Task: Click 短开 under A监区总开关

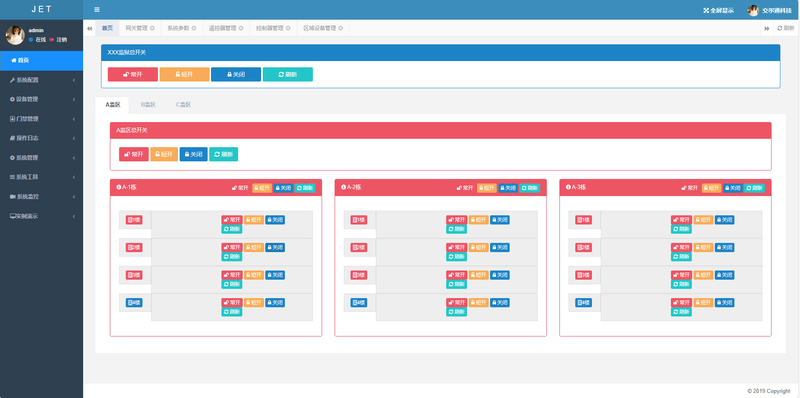Action: tap(164, 154)
